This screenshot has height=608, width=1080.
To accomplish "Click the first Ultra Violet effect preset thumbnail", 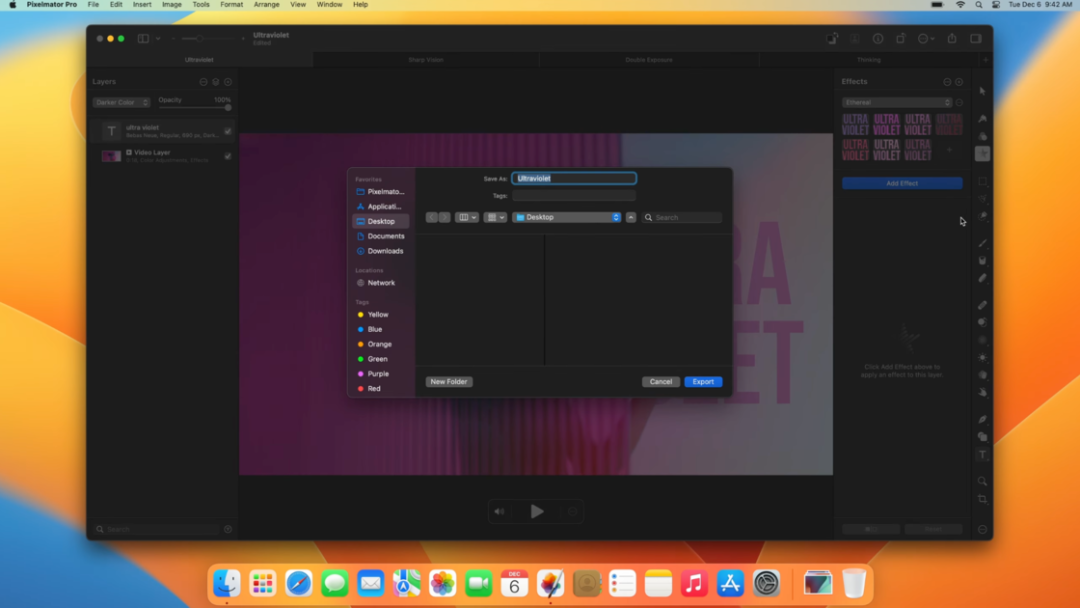I will pos(855,125).
